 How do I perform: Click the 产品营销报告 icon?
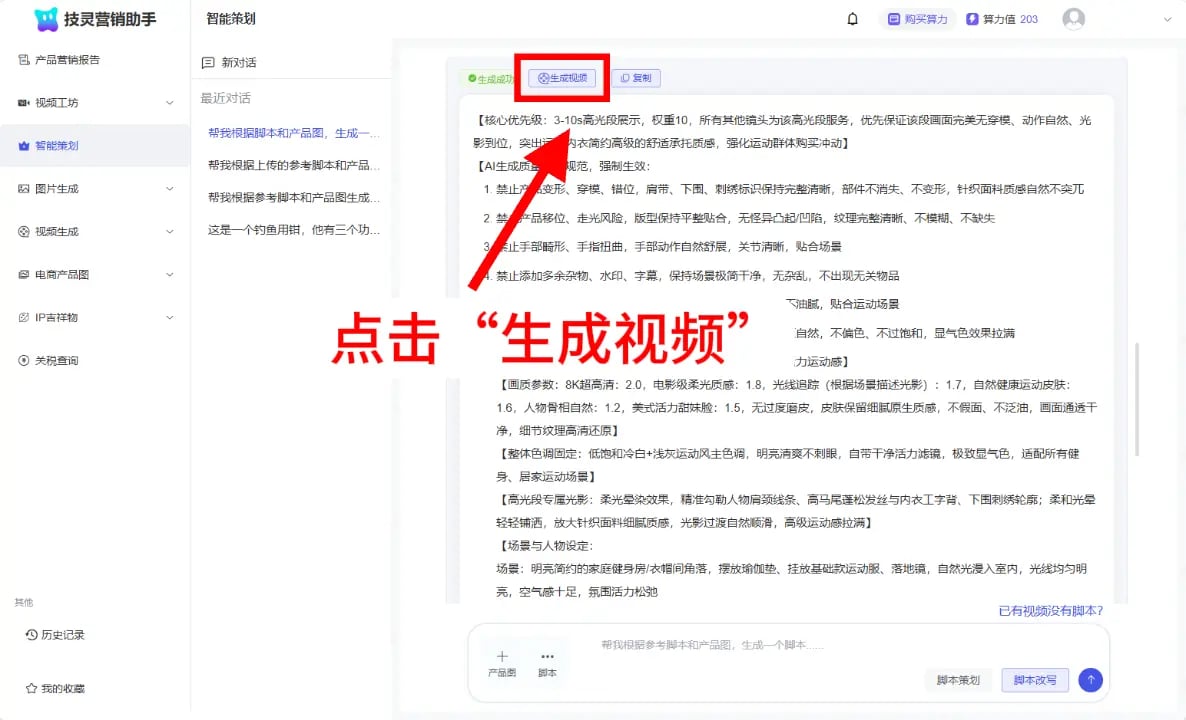(x=23, y=59)
